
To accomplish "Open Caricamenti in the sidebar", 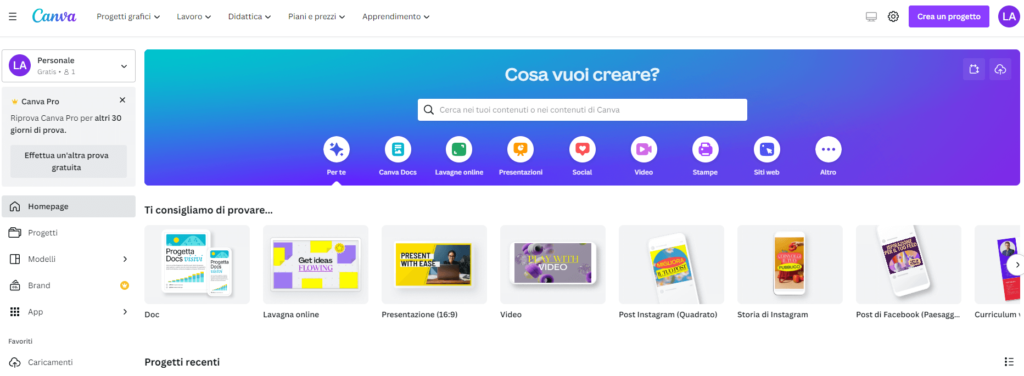I will point(69,362).
